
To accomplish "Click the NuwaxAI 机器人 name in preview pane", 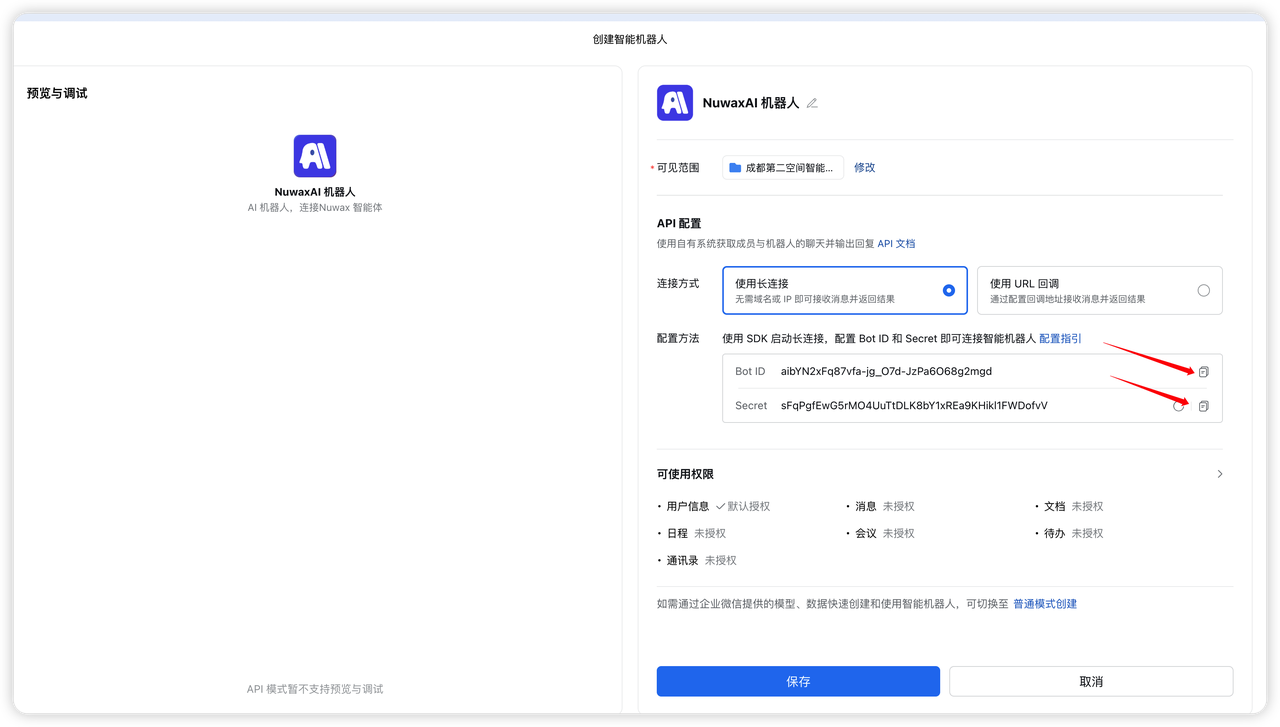I will 315,192.
